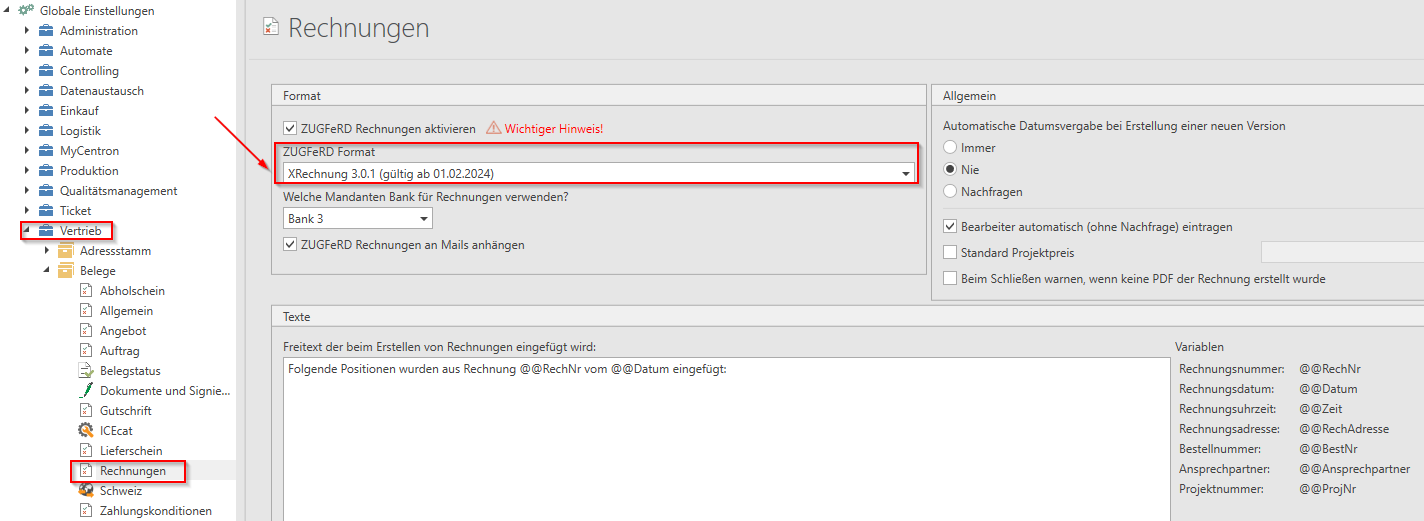Click the Schweiz globe icon
This screenshot has height=521, width=1424.
(86, 490)
